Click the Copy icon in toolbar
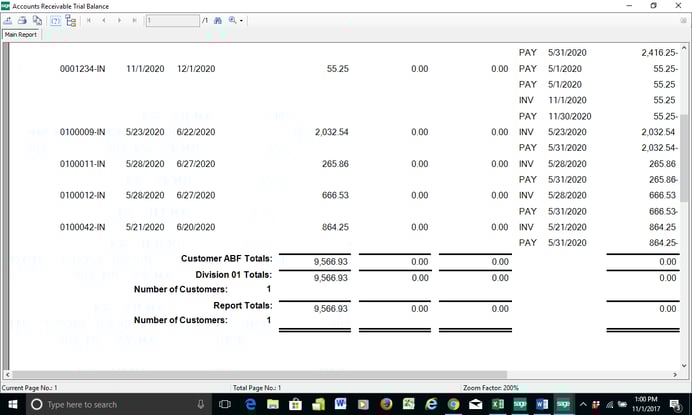The width and height of the screenshot is (692, 415). (35, 20)
